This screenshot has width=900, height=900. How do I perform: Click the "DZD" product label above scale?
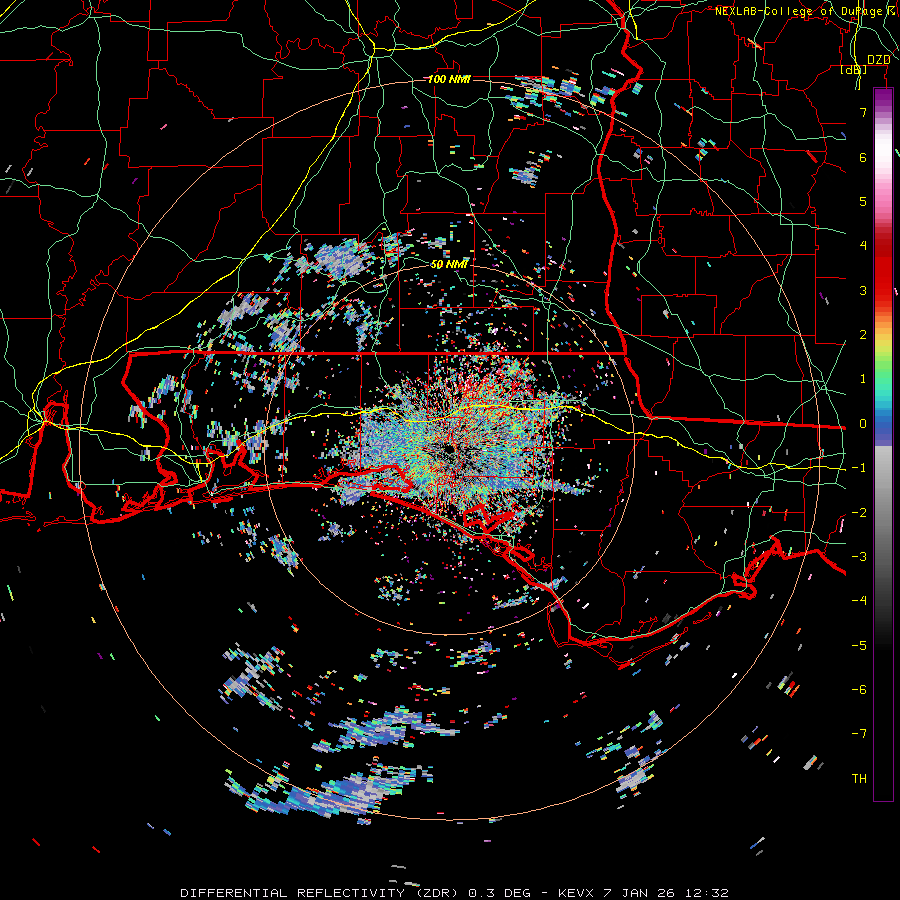pos(878,60)
